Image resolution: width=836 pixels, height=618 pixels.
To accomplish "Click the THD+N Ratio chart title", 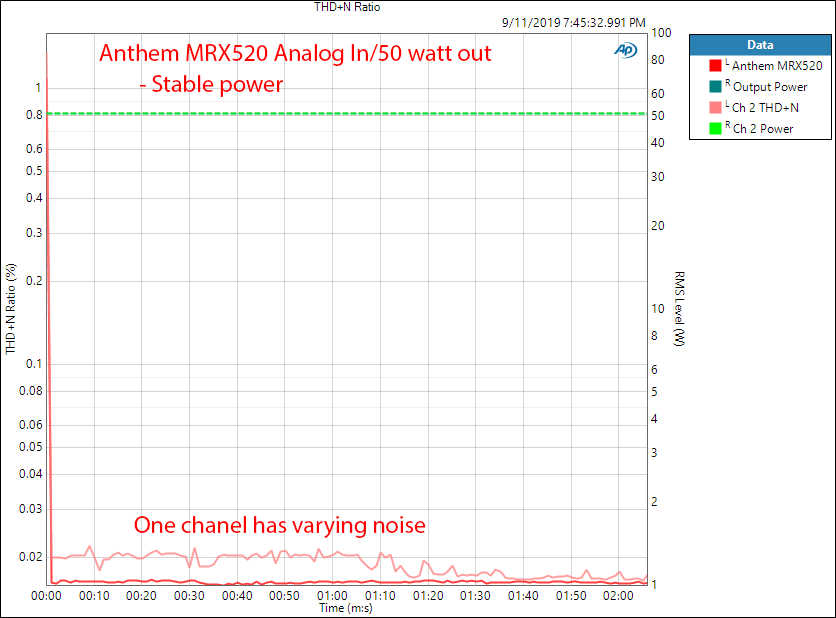I will (347, 7).
